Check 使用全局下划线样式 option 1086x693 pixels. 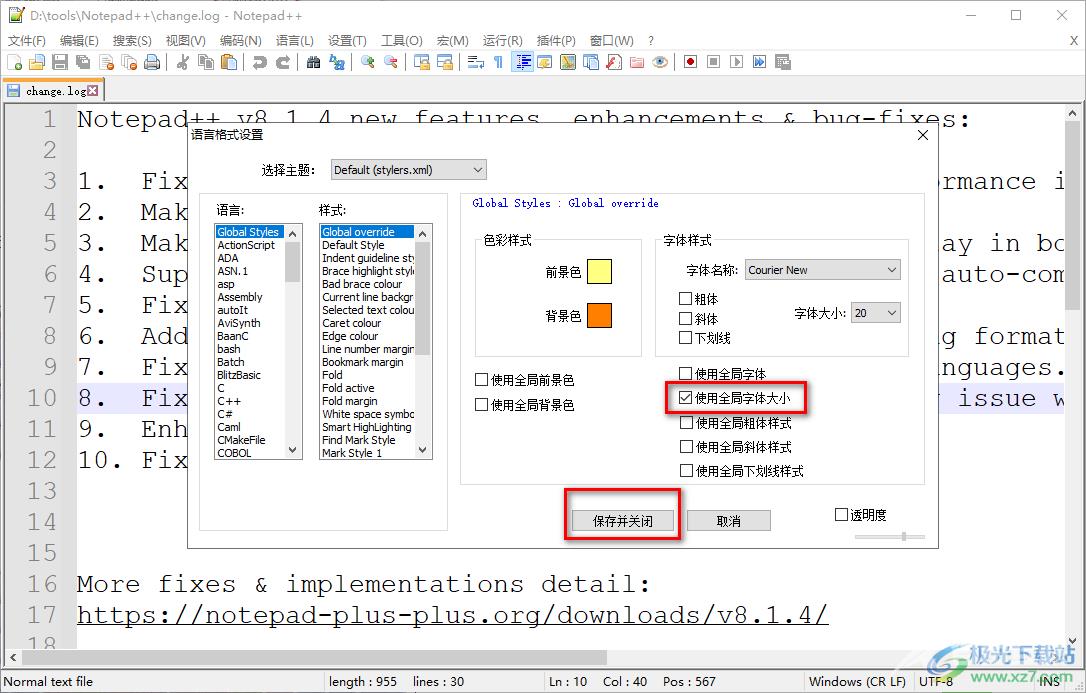(x=686, y=471)
